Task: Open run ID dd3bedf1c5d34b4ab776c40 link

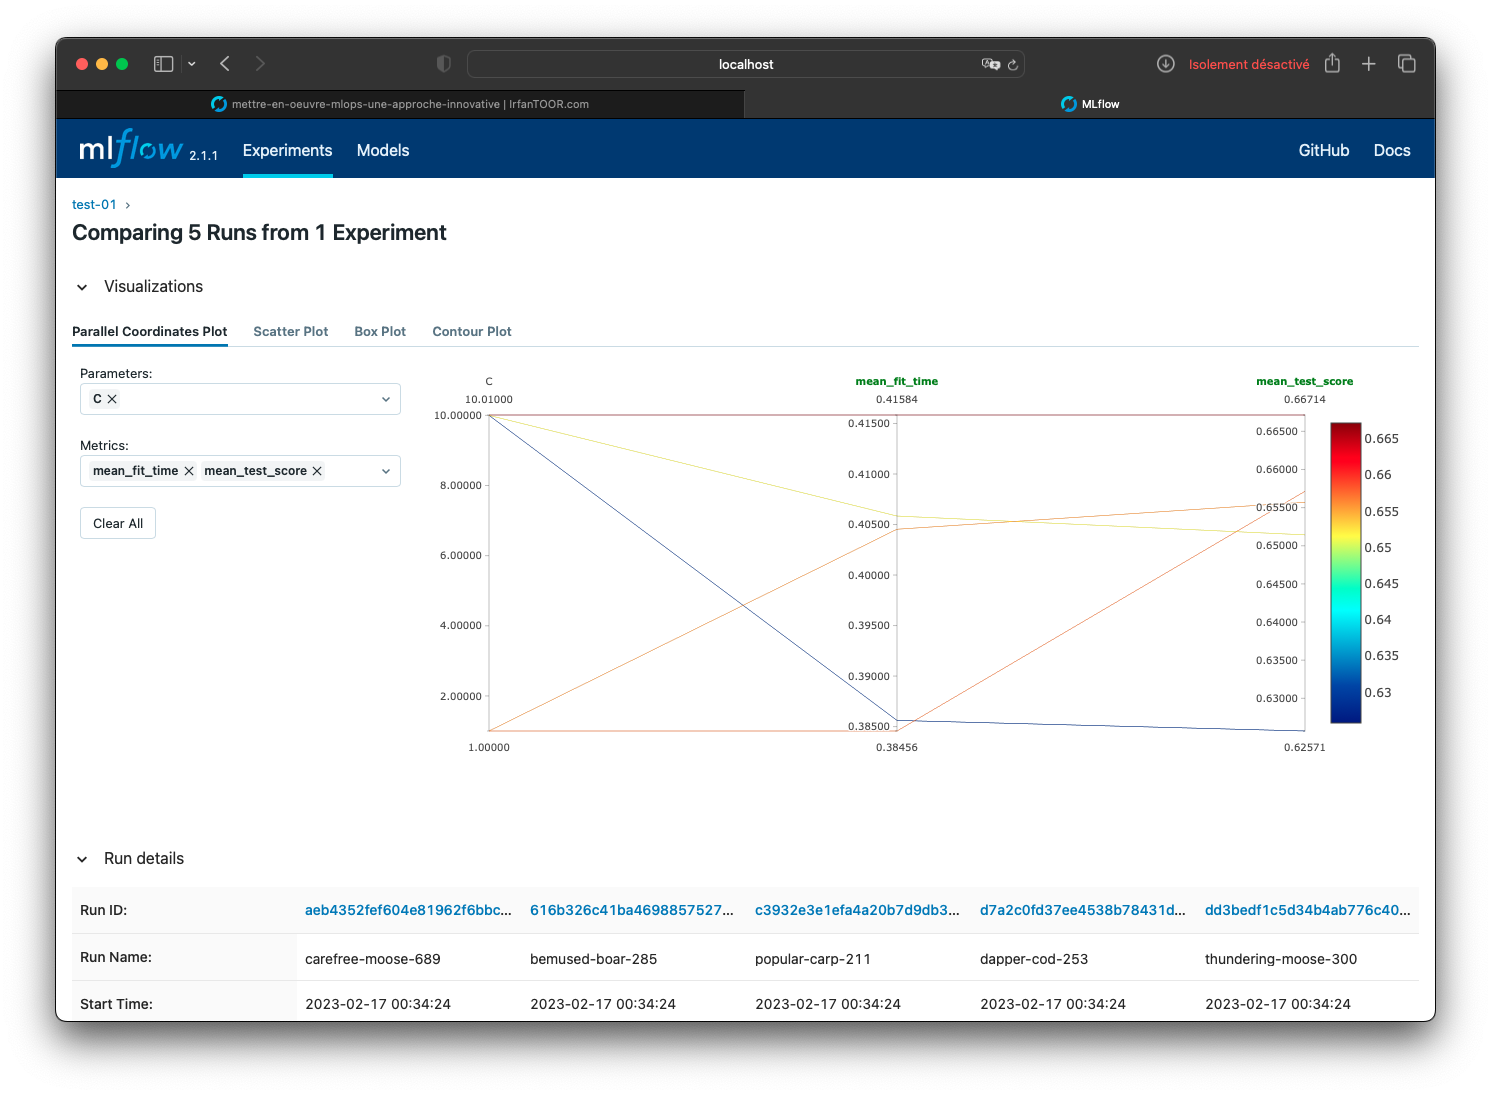Action: click(1308, 910)
